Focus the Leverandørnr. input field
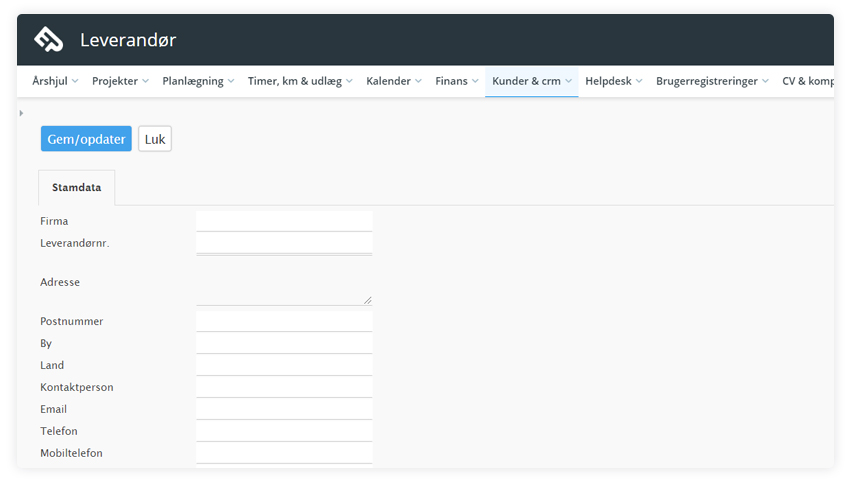This screenshot has width=850, height=482. coord(284,243)
